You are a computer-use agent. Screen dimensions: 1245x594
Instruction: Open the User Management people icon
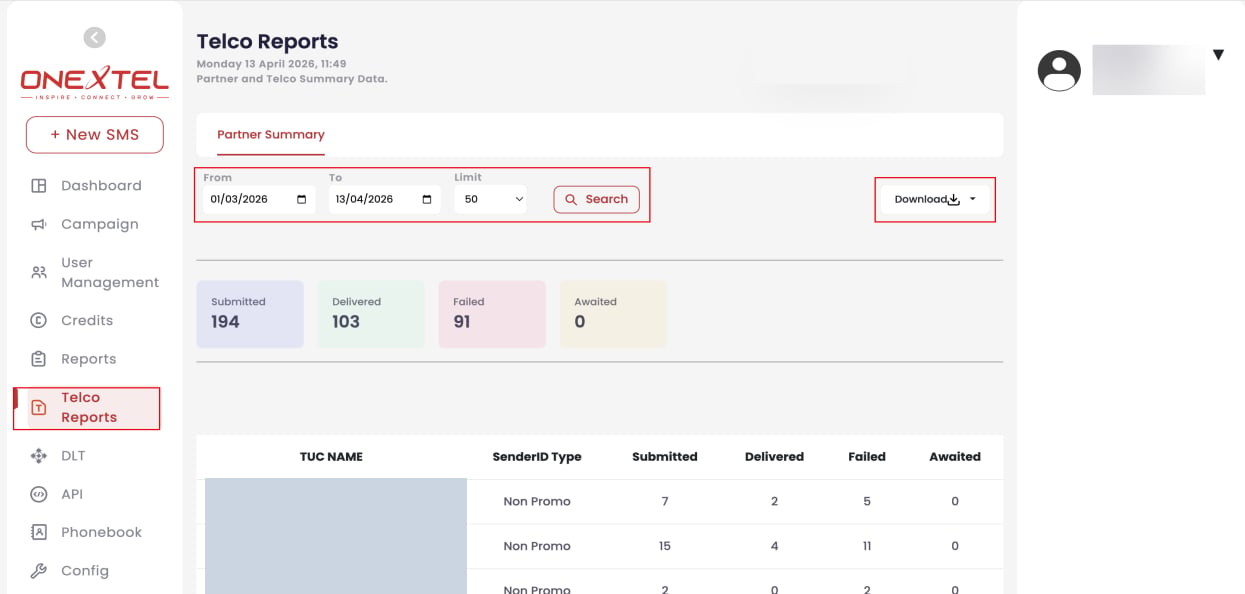(39, 272)
